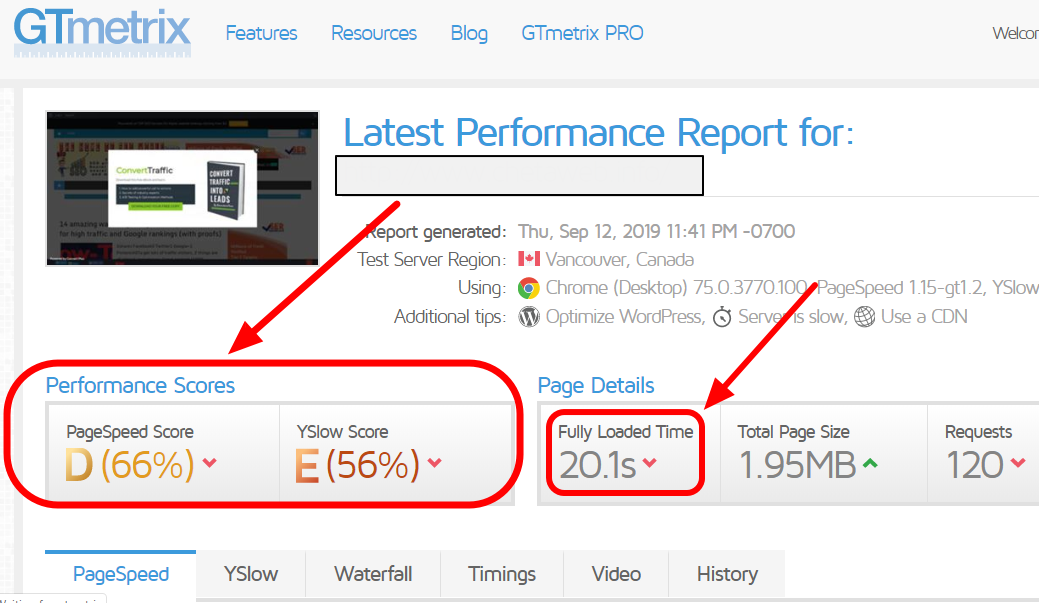
Task: Click the Page Details heading
Action: (x=596, y=386)
